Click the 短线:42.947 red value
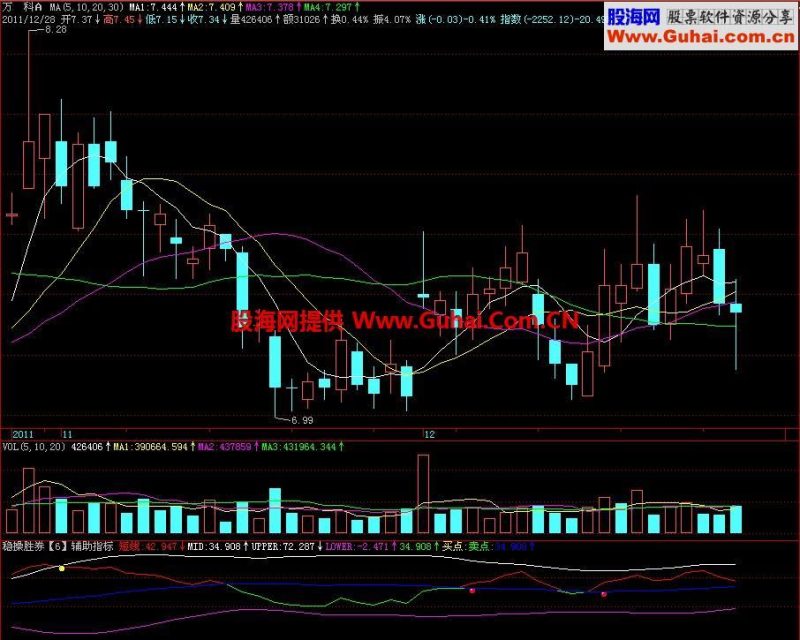This screenshot has height=640, width=800. 148,546
